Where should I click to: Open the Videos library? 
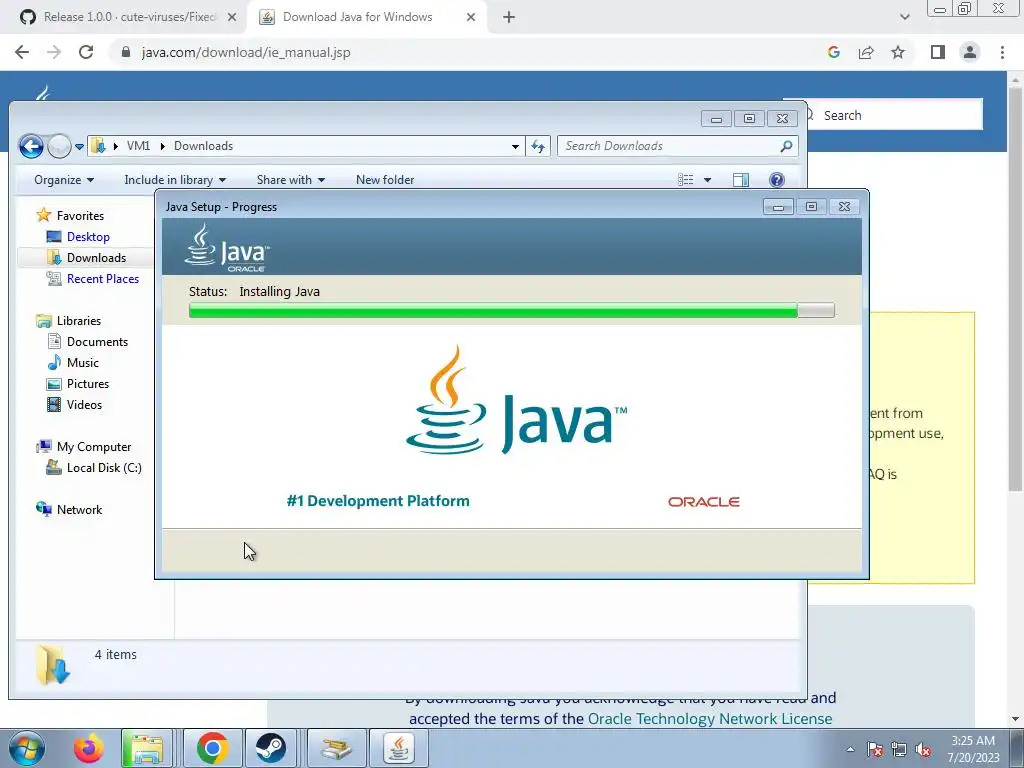click(x=84, y=404)
